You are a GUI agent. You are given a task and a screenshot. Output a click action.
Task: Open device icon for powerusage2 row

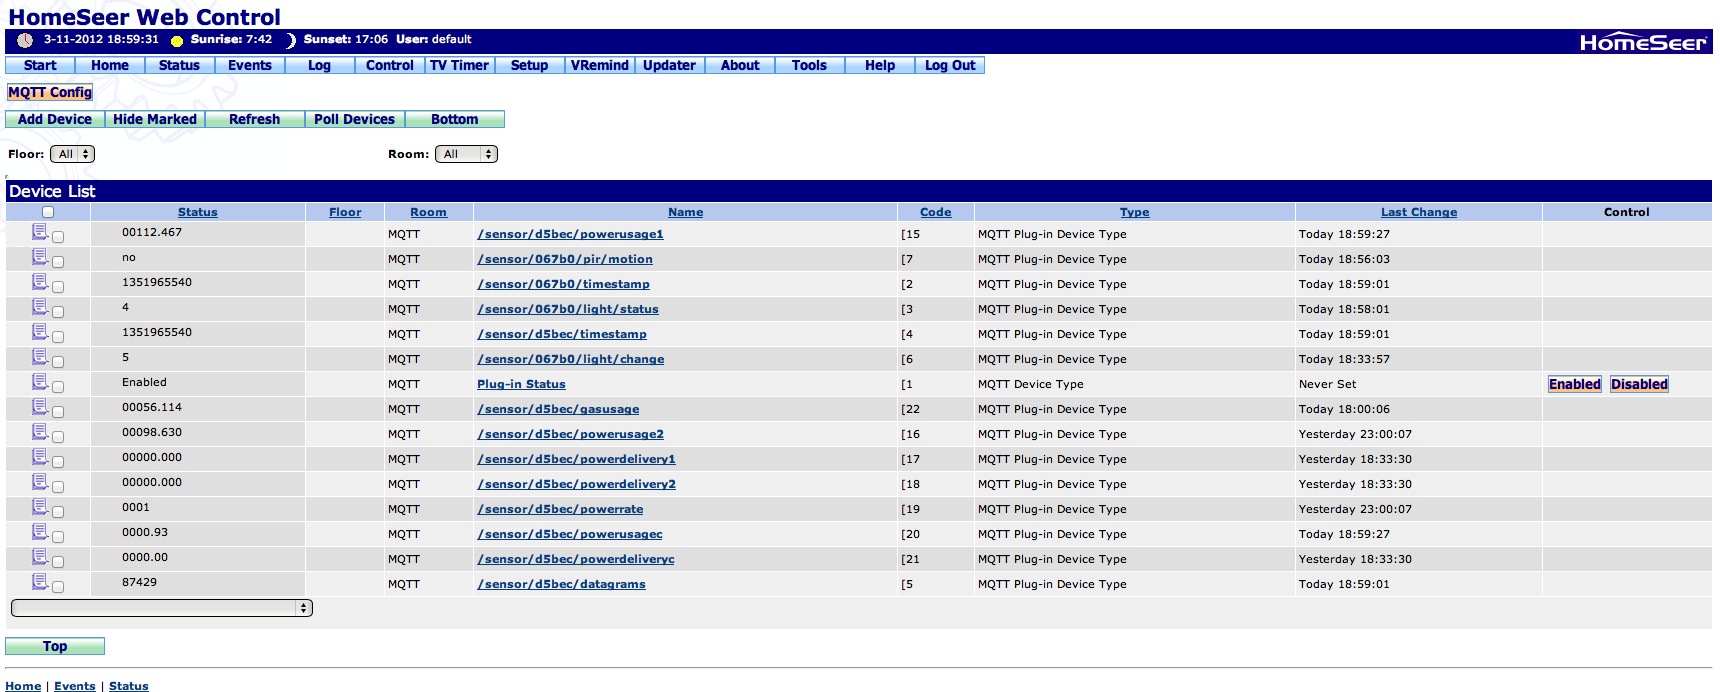click(x=40, y=432)
